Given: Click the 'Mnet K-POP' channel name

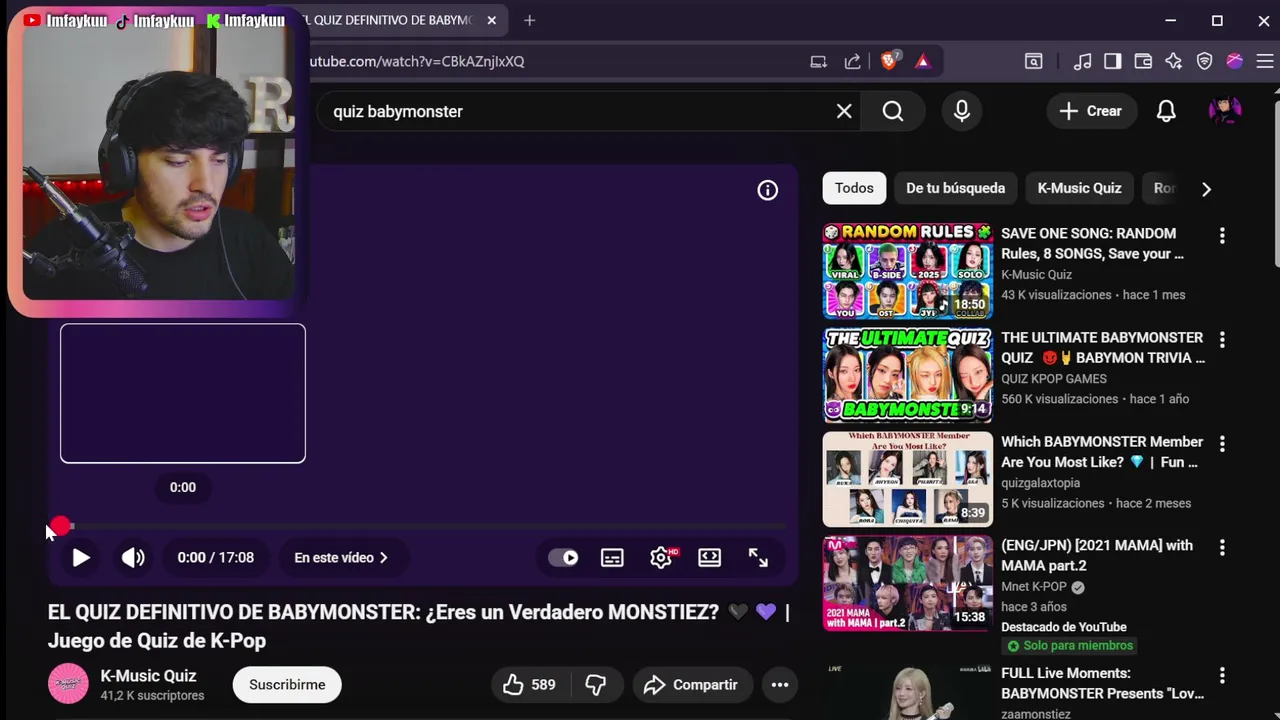Looking at the screenshot, I should [1034, 587].
